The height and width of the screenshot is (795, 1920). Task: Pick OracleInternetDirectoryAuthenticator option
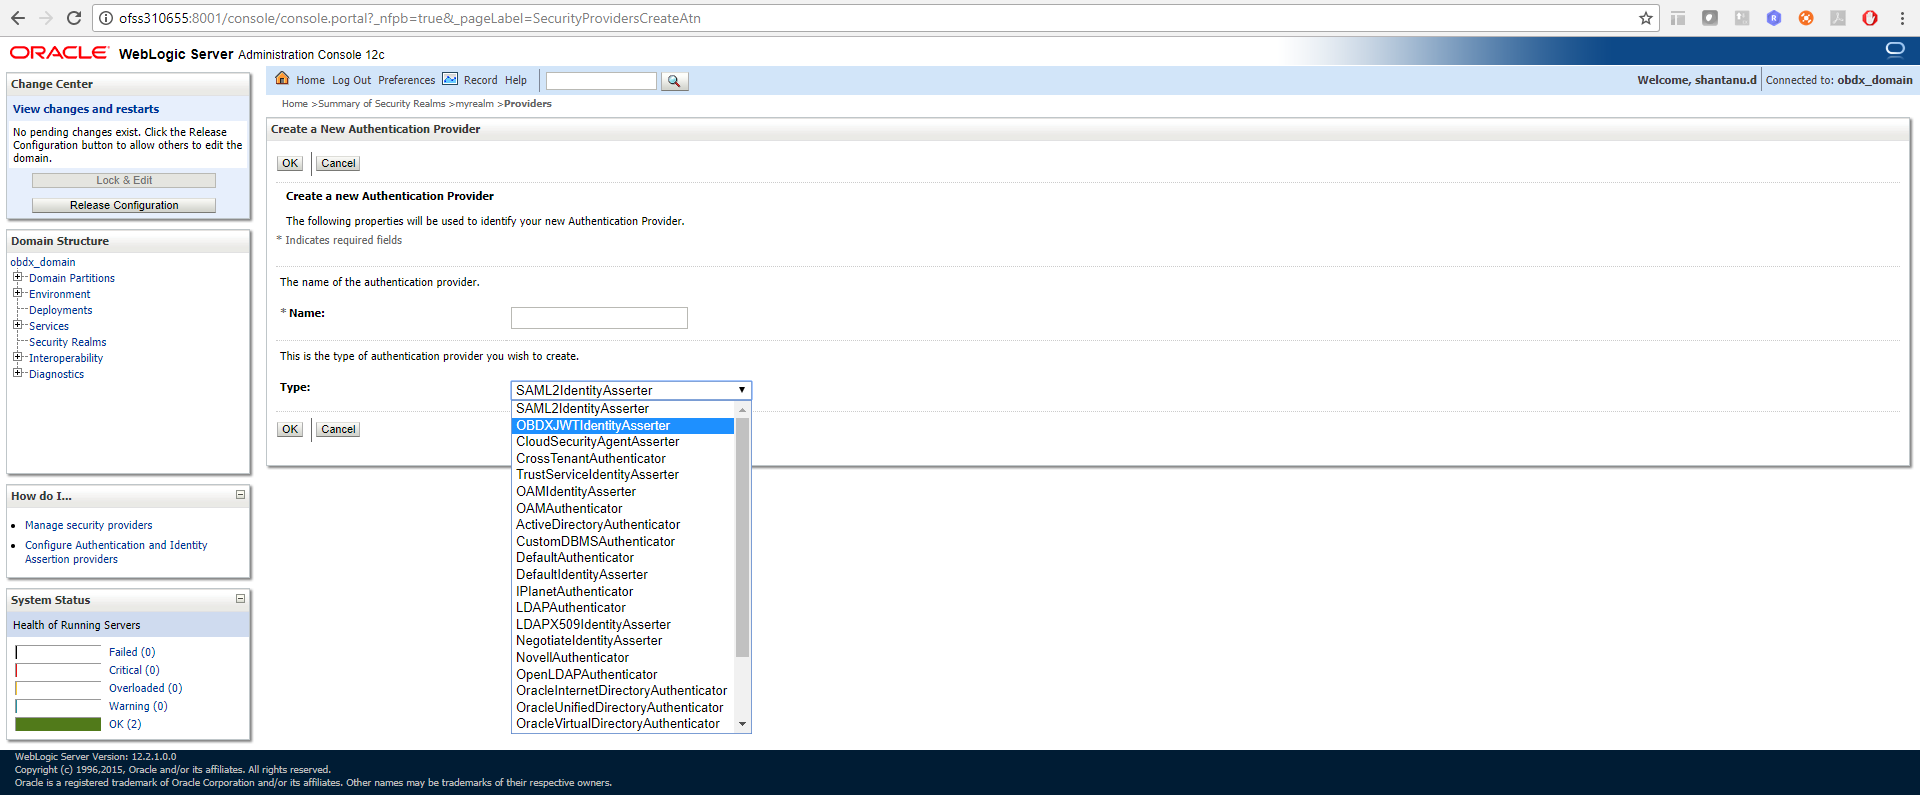pos(623,691)
